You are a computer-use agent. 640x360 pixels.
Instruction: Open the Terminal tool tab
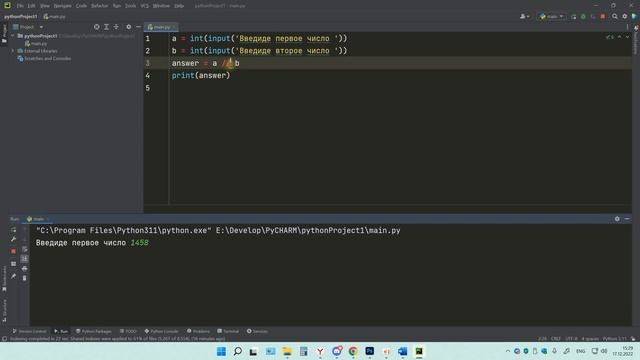click(x=228, y=331)
